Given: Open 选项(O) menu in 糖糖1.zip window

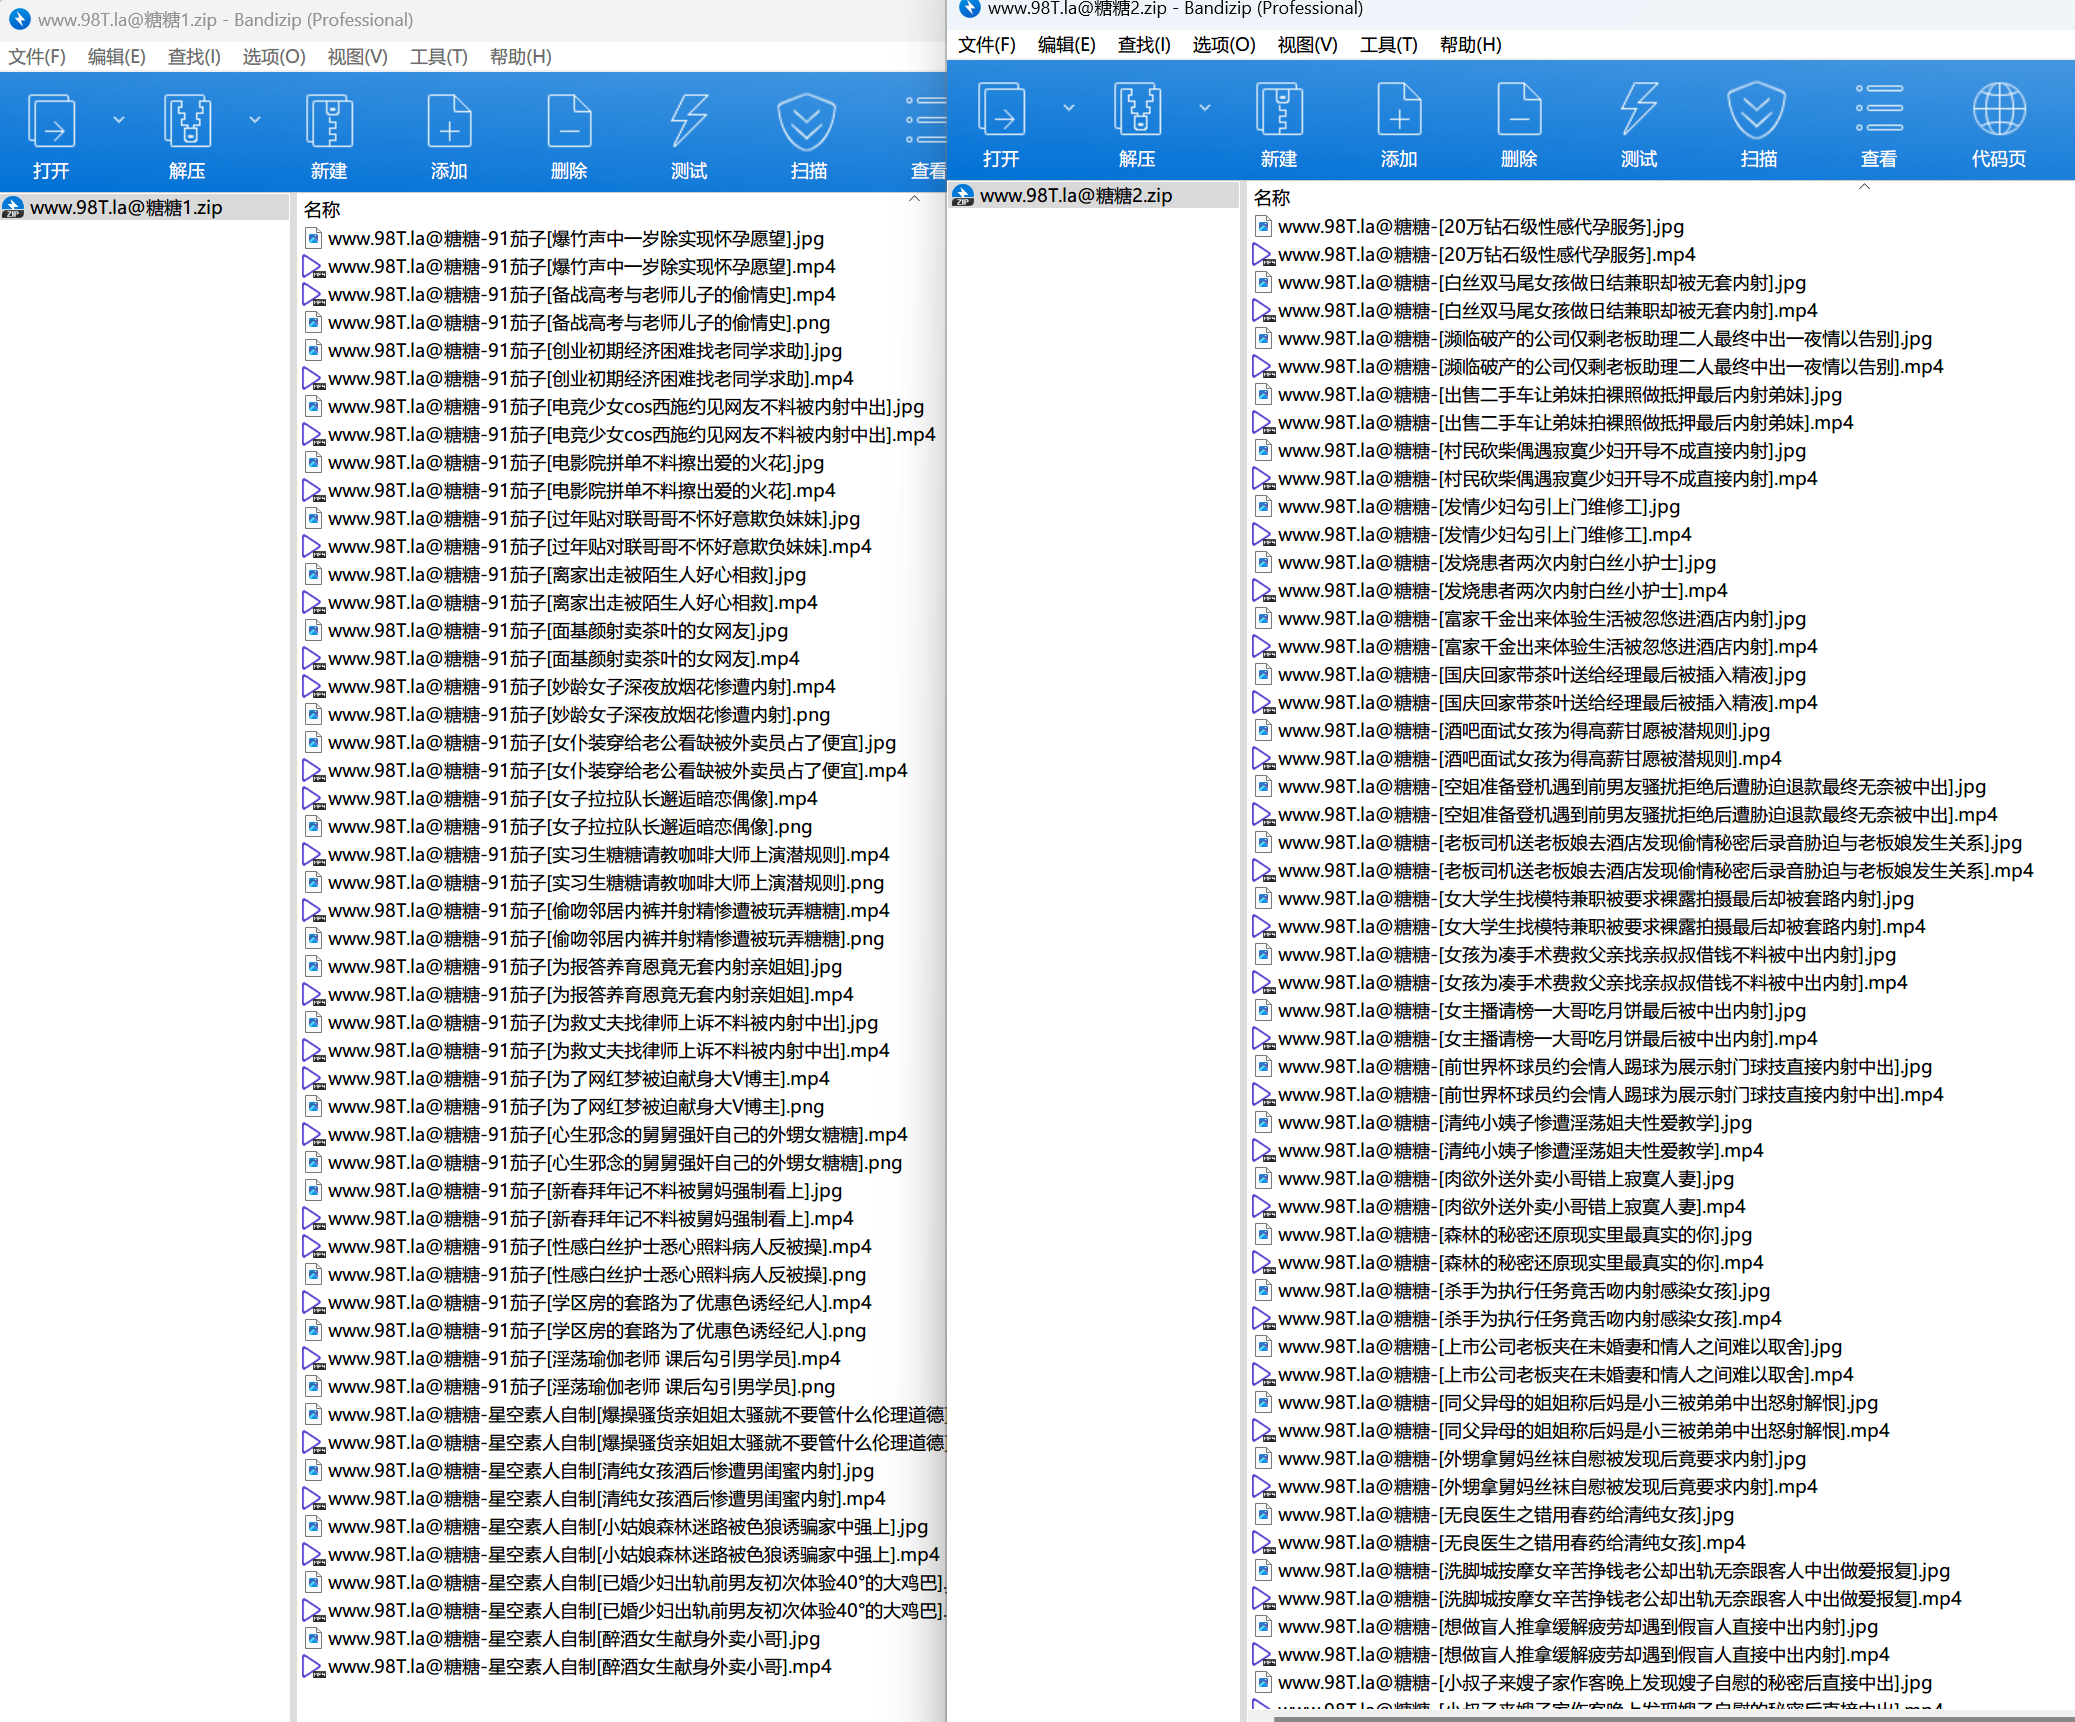Looking at the screenshot, I should click(x=274, y=57).
